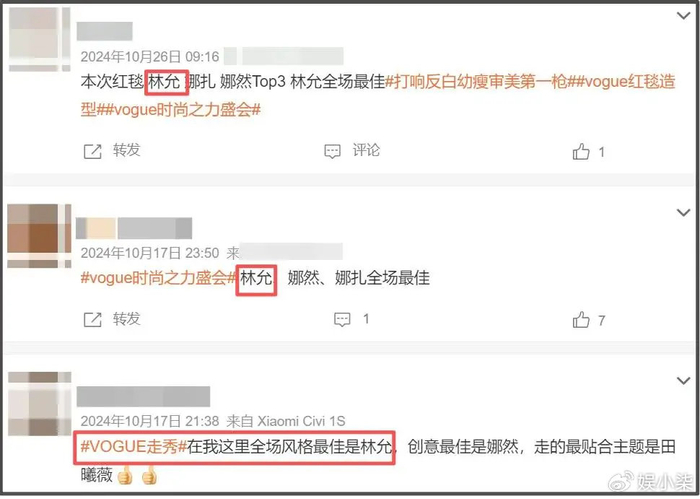This screenshot has width=700, height=499.
Task: Like the second post with 7 likes
Action: [x=581, y=320]
